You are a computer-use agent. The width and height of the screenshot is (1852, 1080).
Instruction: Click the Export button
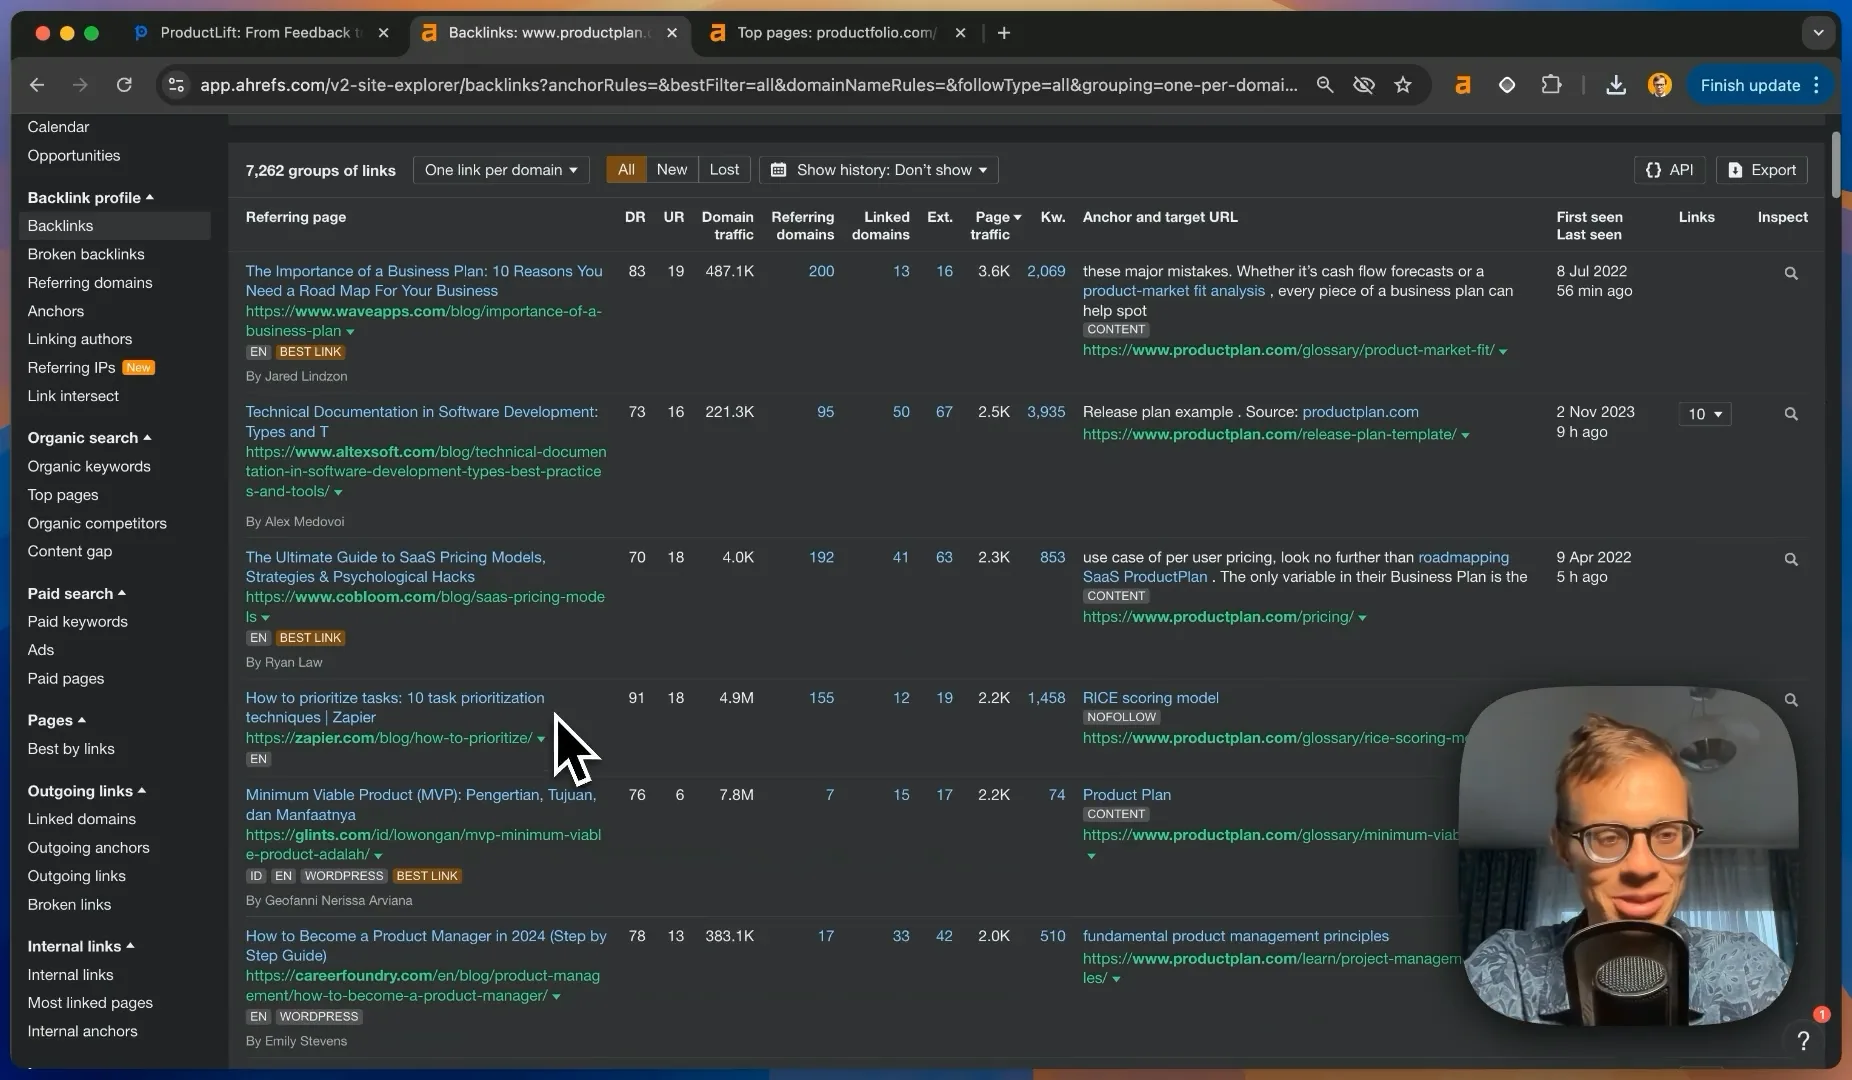[x=1762, y=170]
